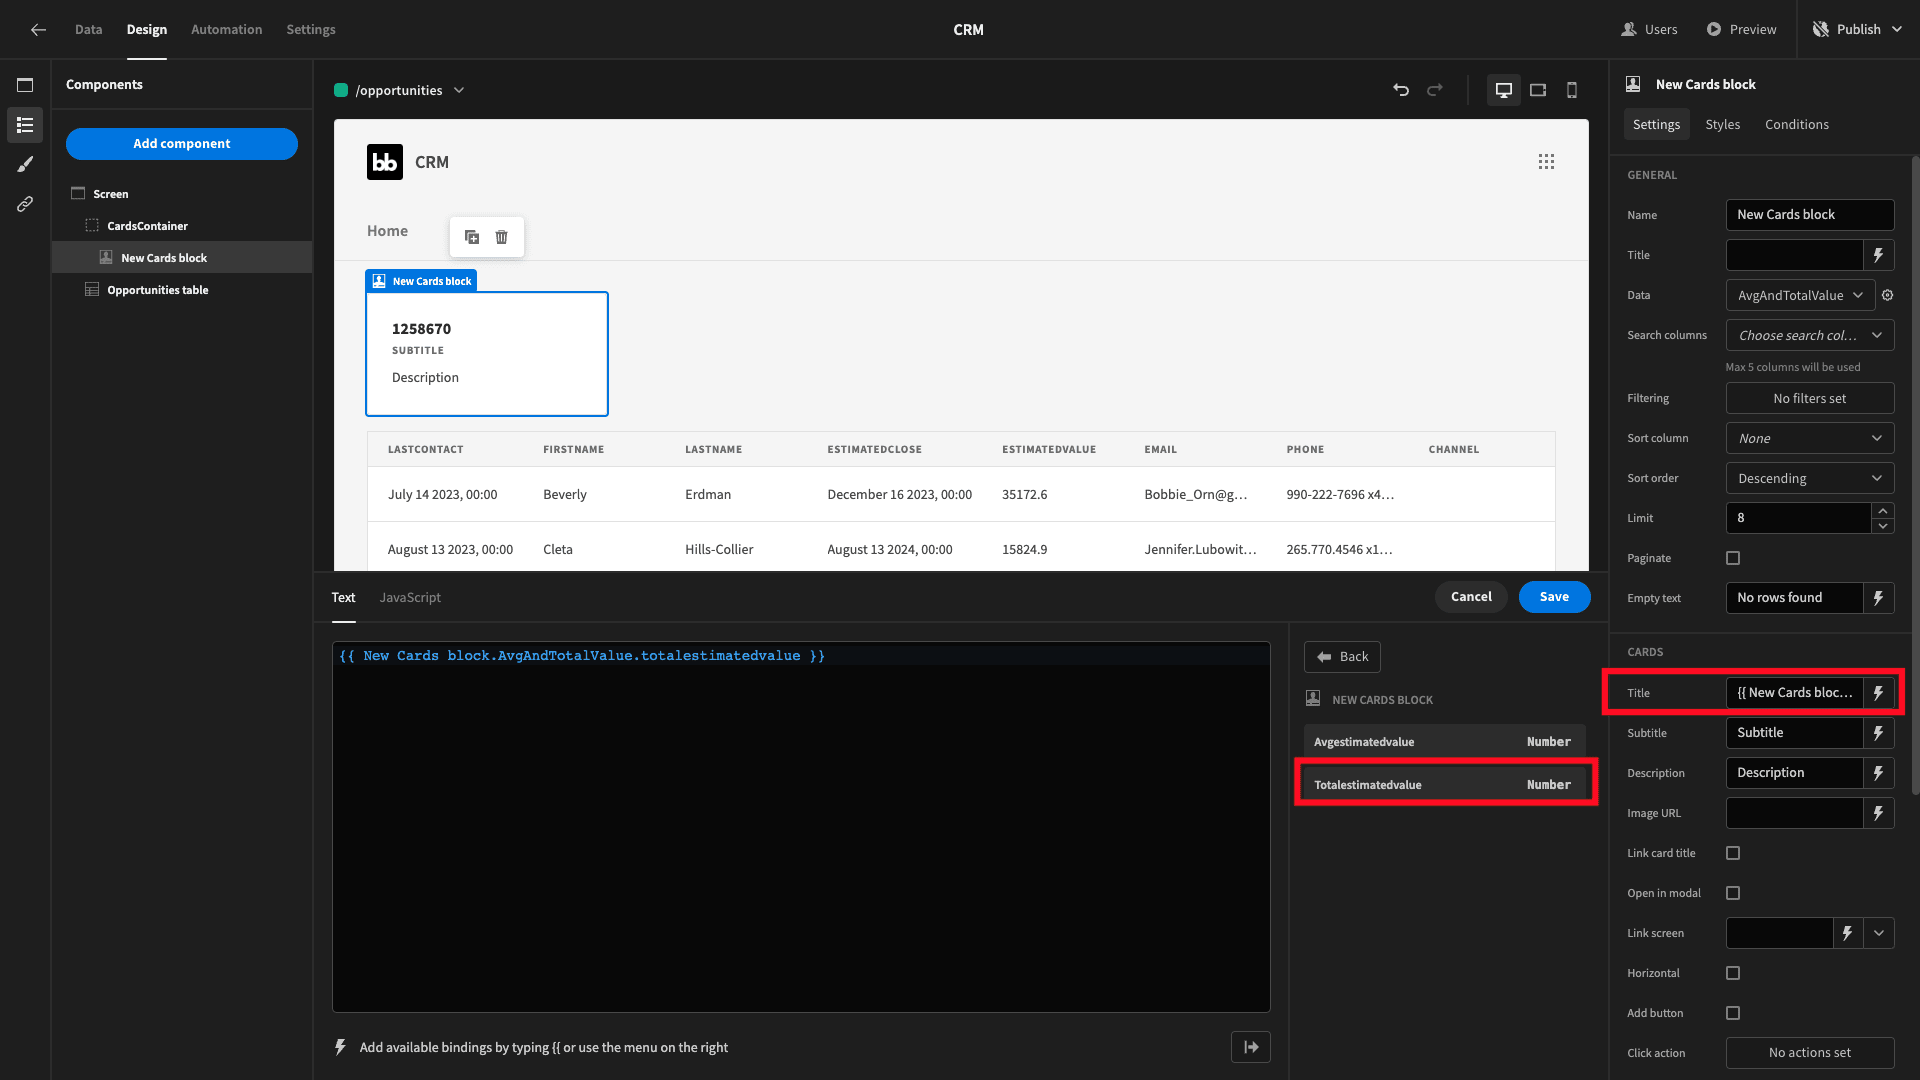
Task: Duplicate the selected New Cards block
Action: 472,237
